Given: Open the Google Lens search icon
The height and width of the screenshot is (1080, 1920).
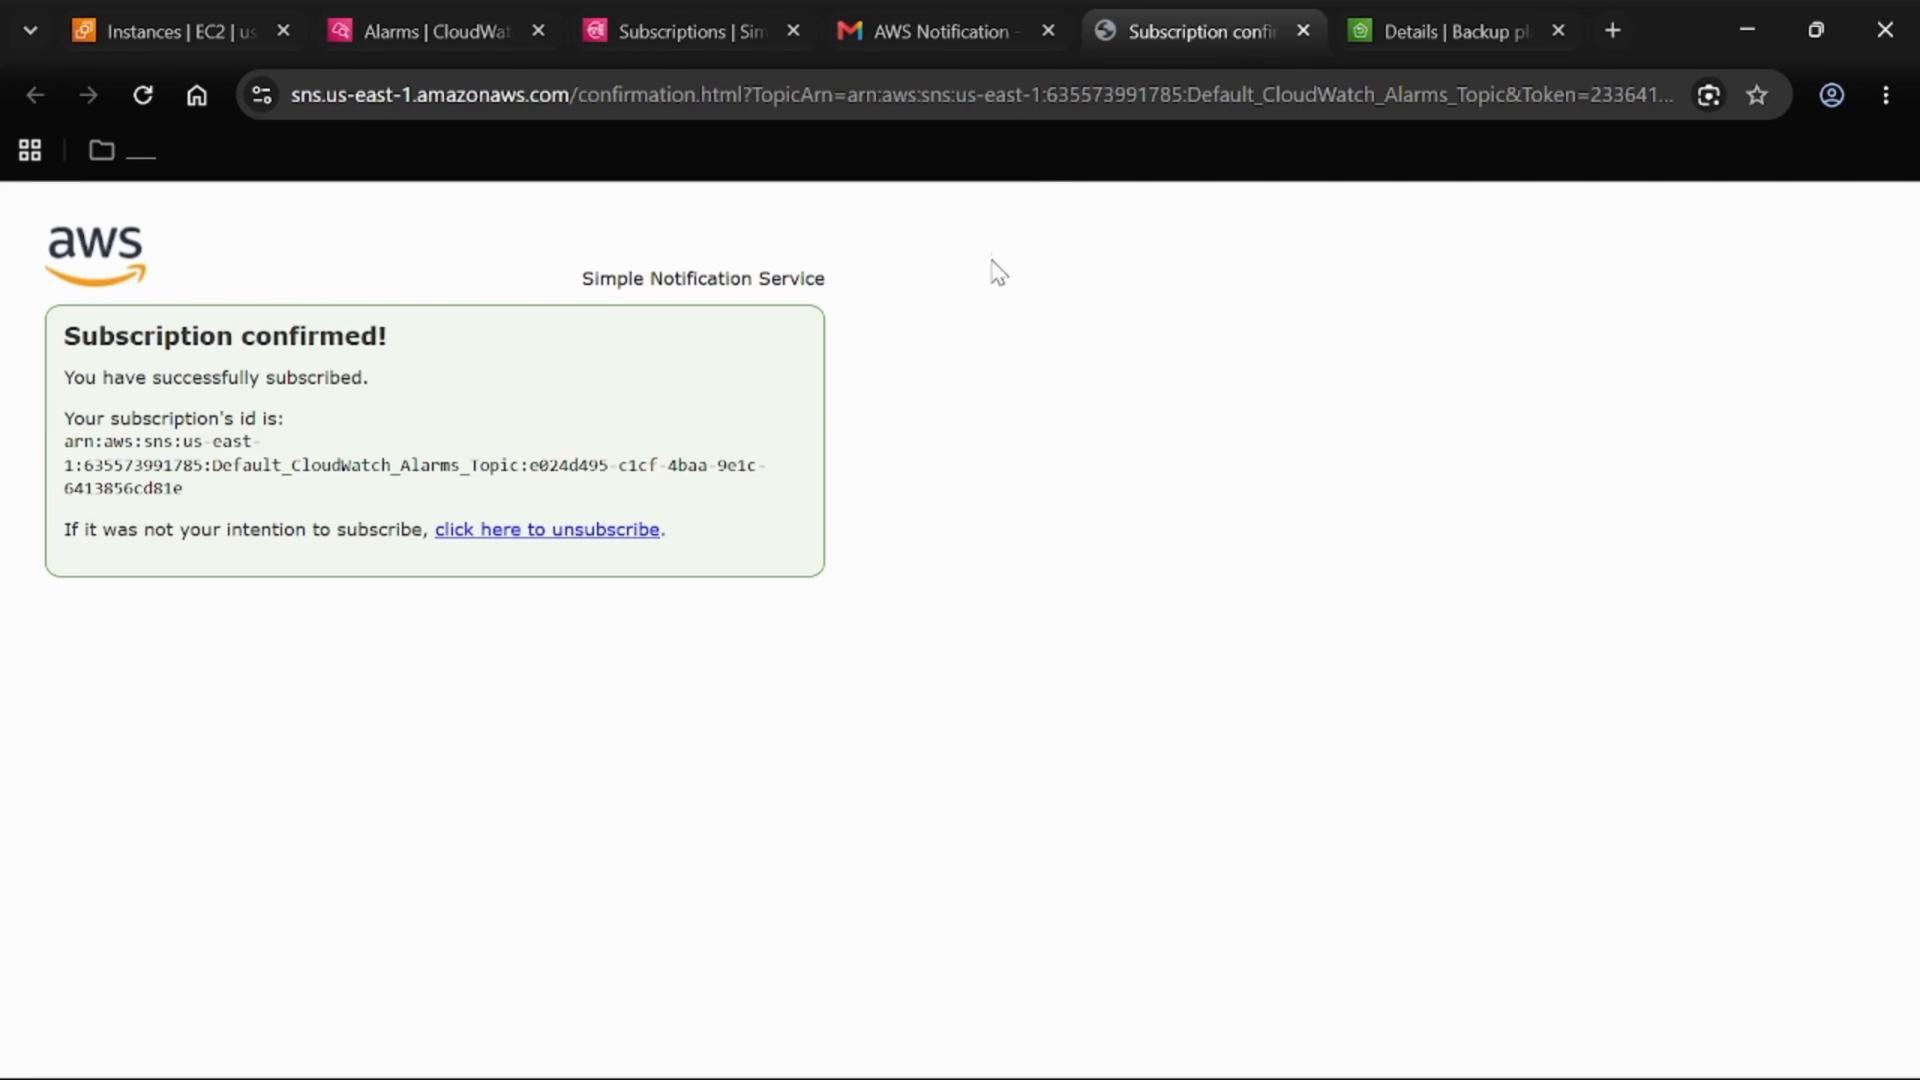Looking at the screenshot, I should (x=1709, y=95).
